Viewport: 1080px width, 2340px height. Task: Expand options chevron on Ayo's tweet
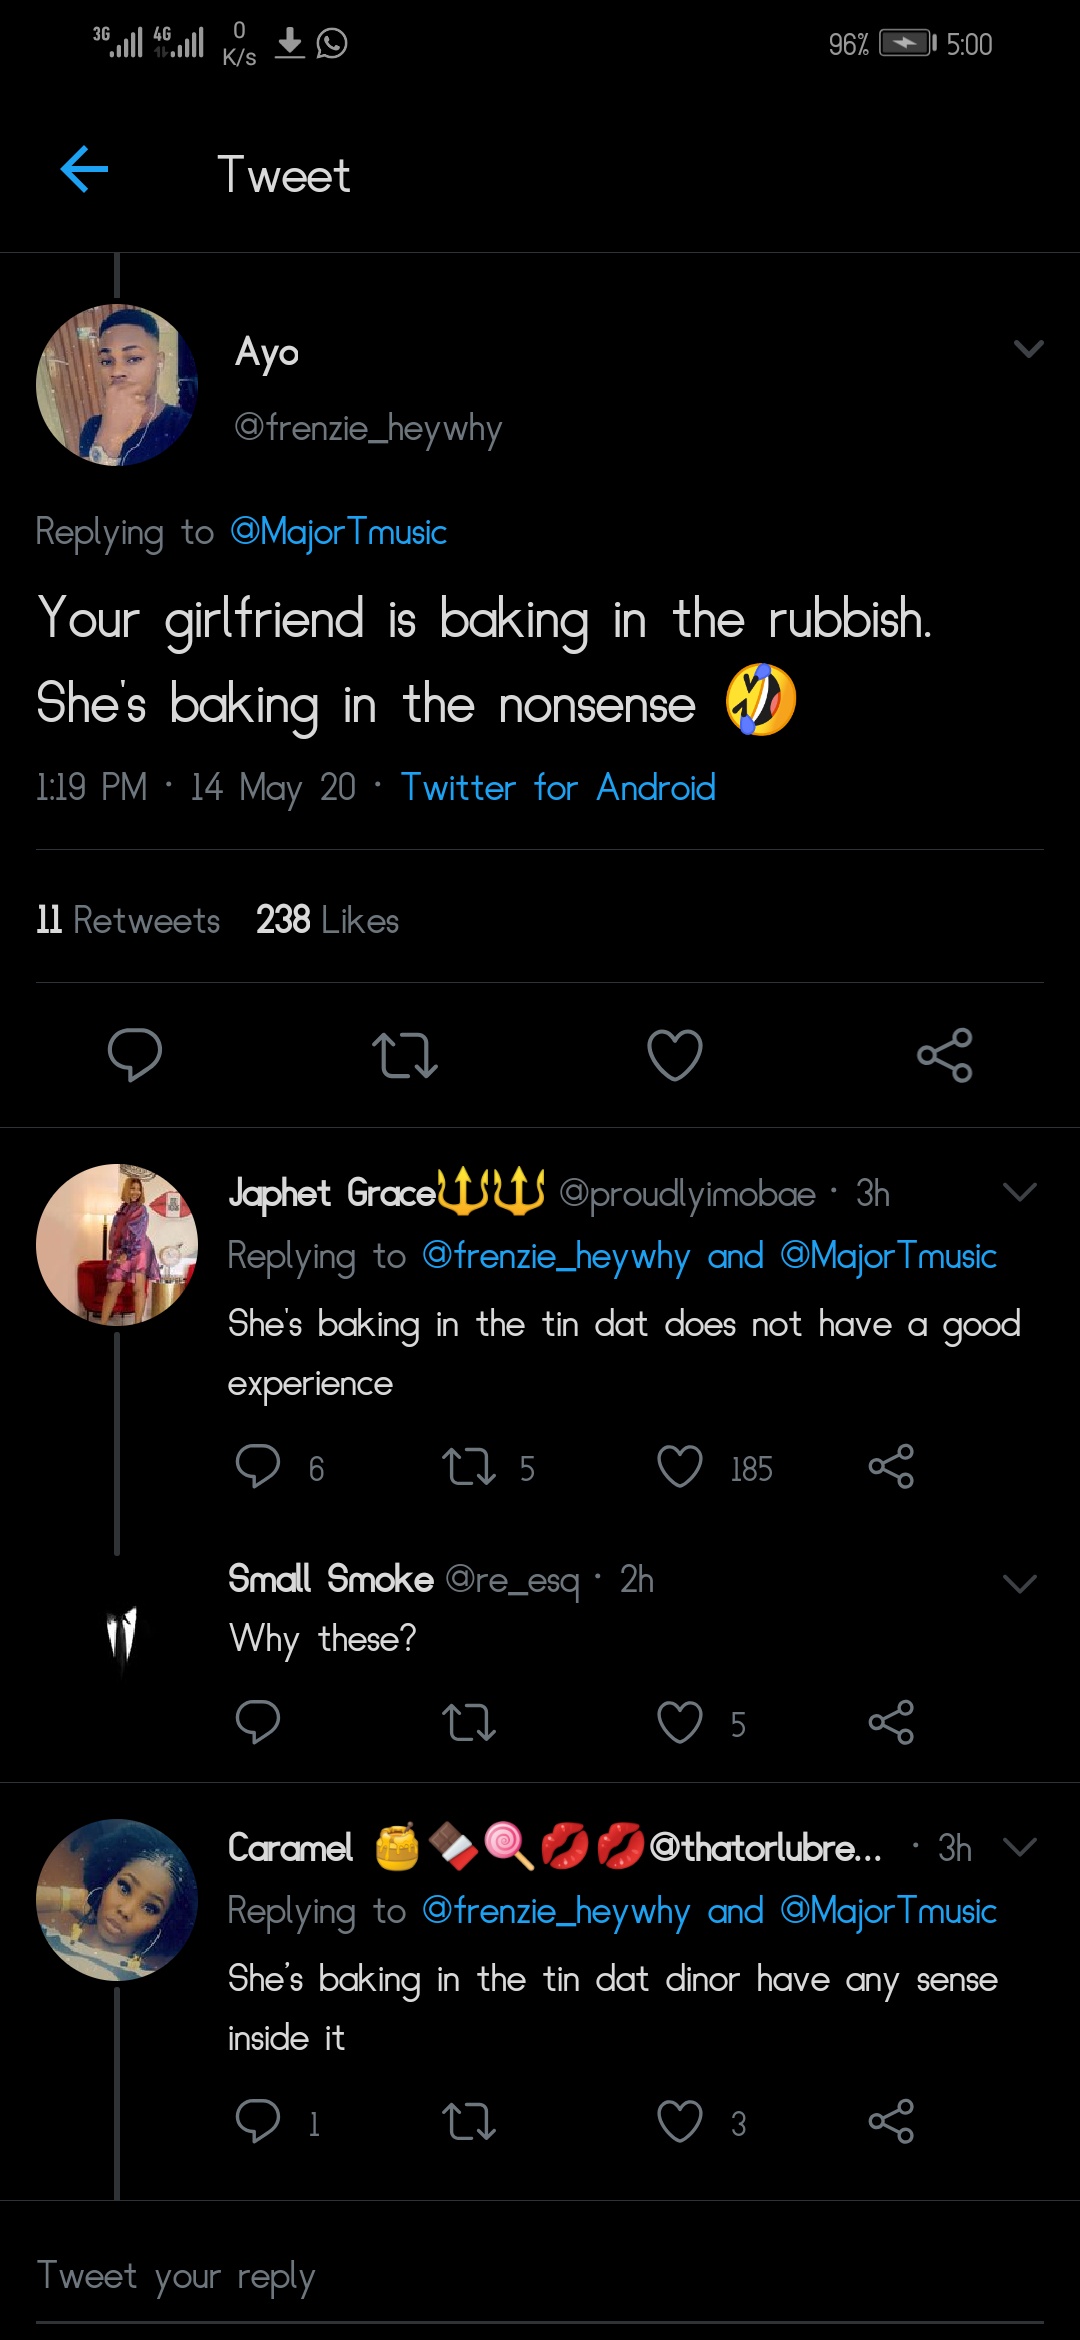1028,348
